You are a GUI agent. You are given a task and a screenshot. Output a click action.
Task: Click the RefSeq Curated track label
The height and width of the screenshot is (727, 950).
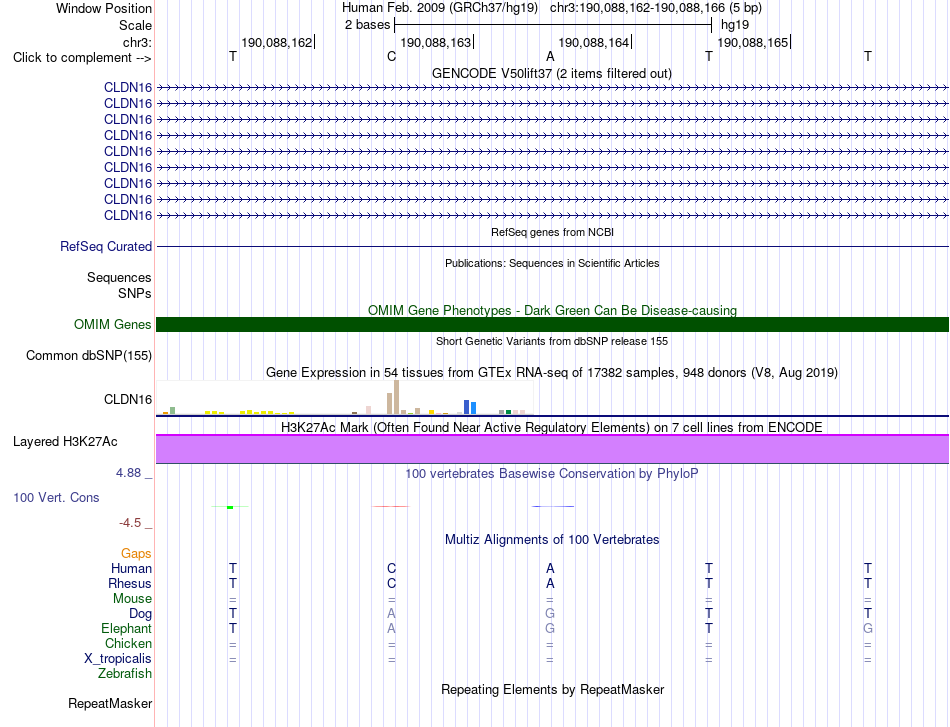(105, 247)
